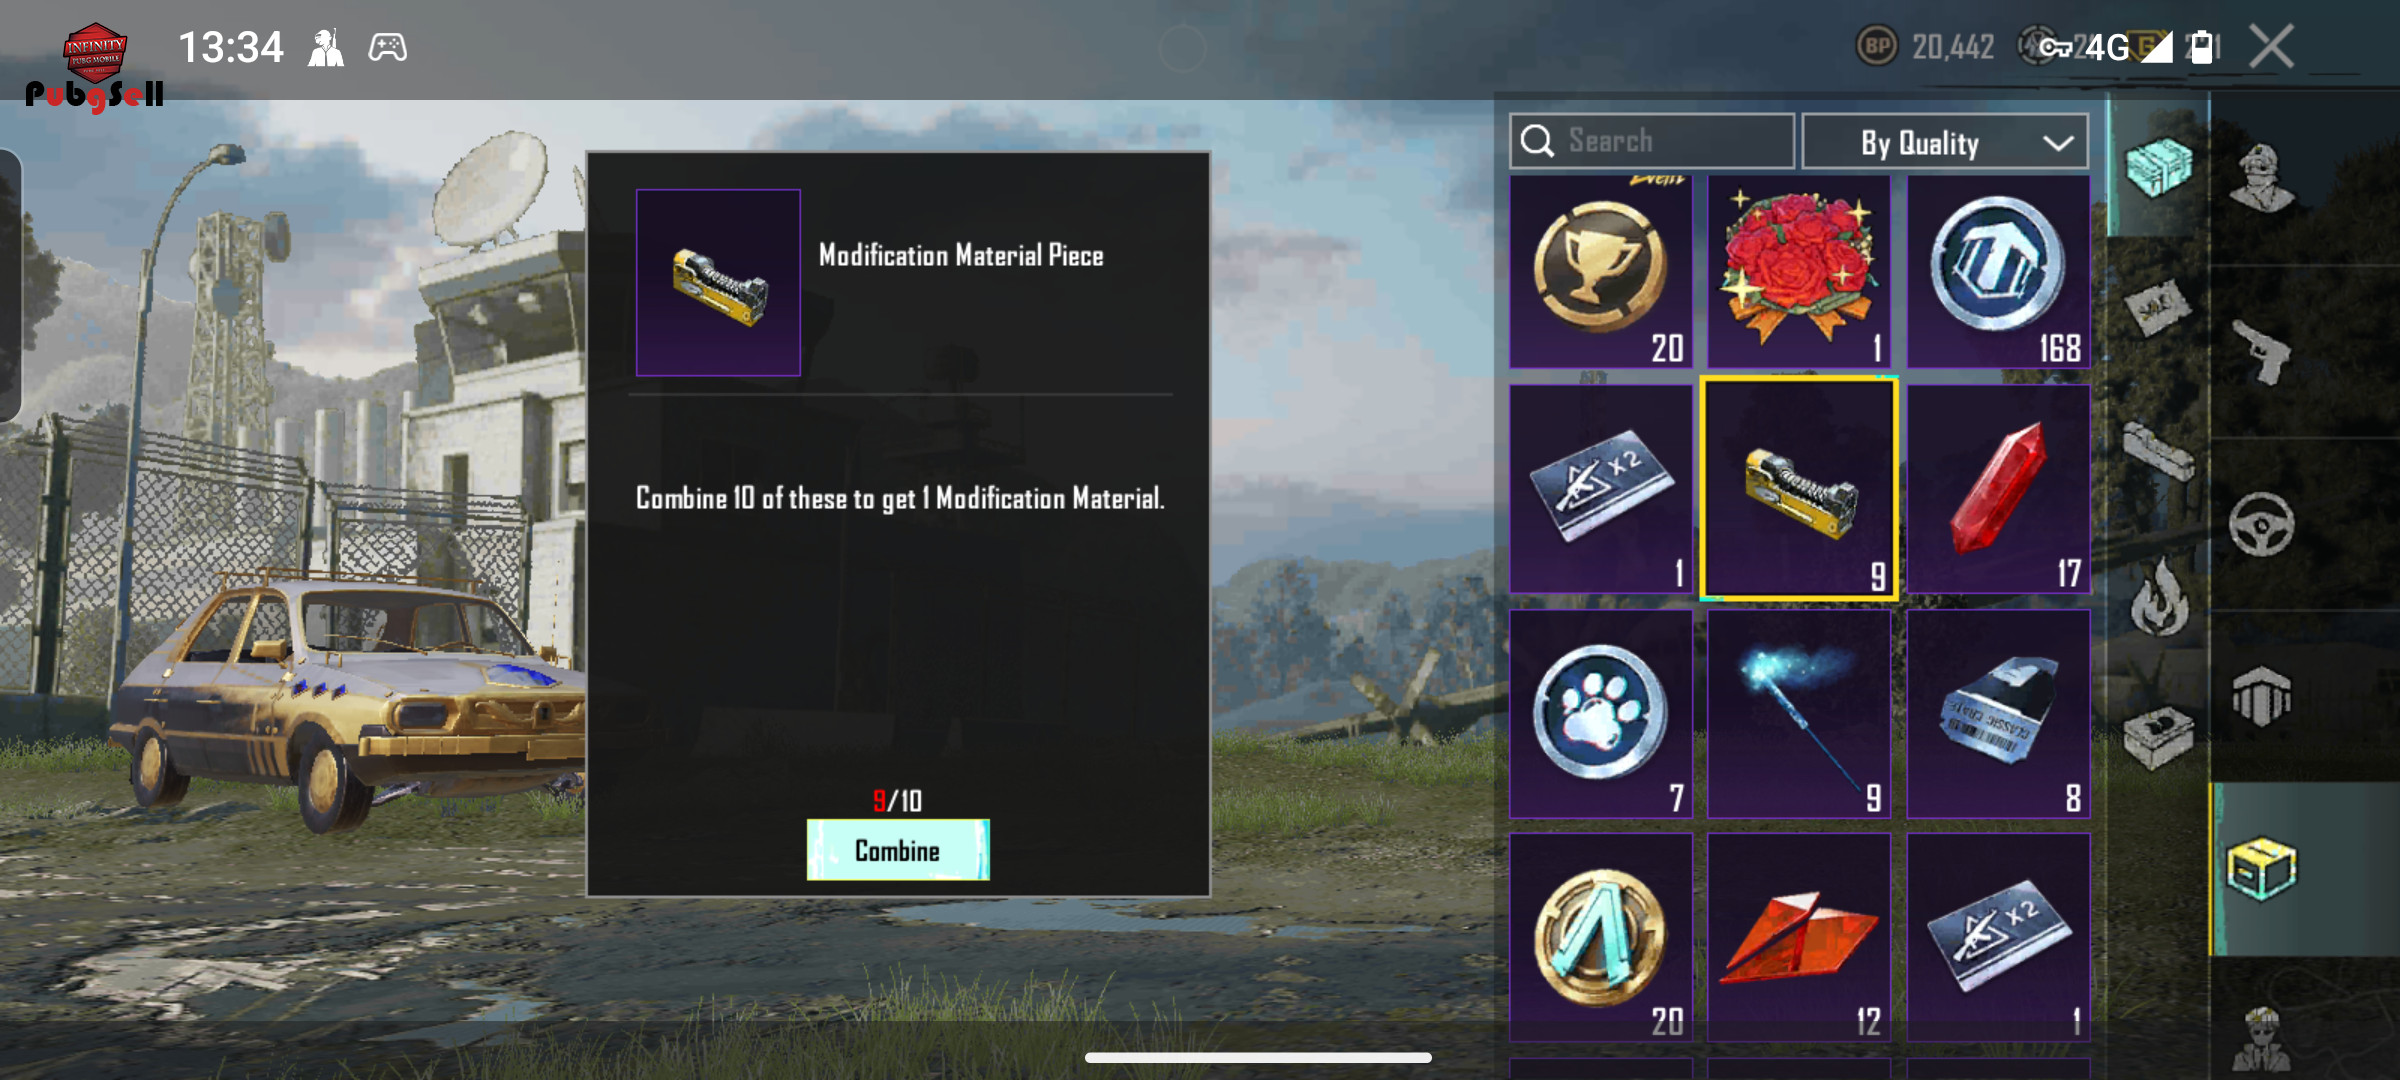This screenshot has width=2400, height=1080.
Task: Open the By Quality sort dropdown
Action: coord(1944,142)
